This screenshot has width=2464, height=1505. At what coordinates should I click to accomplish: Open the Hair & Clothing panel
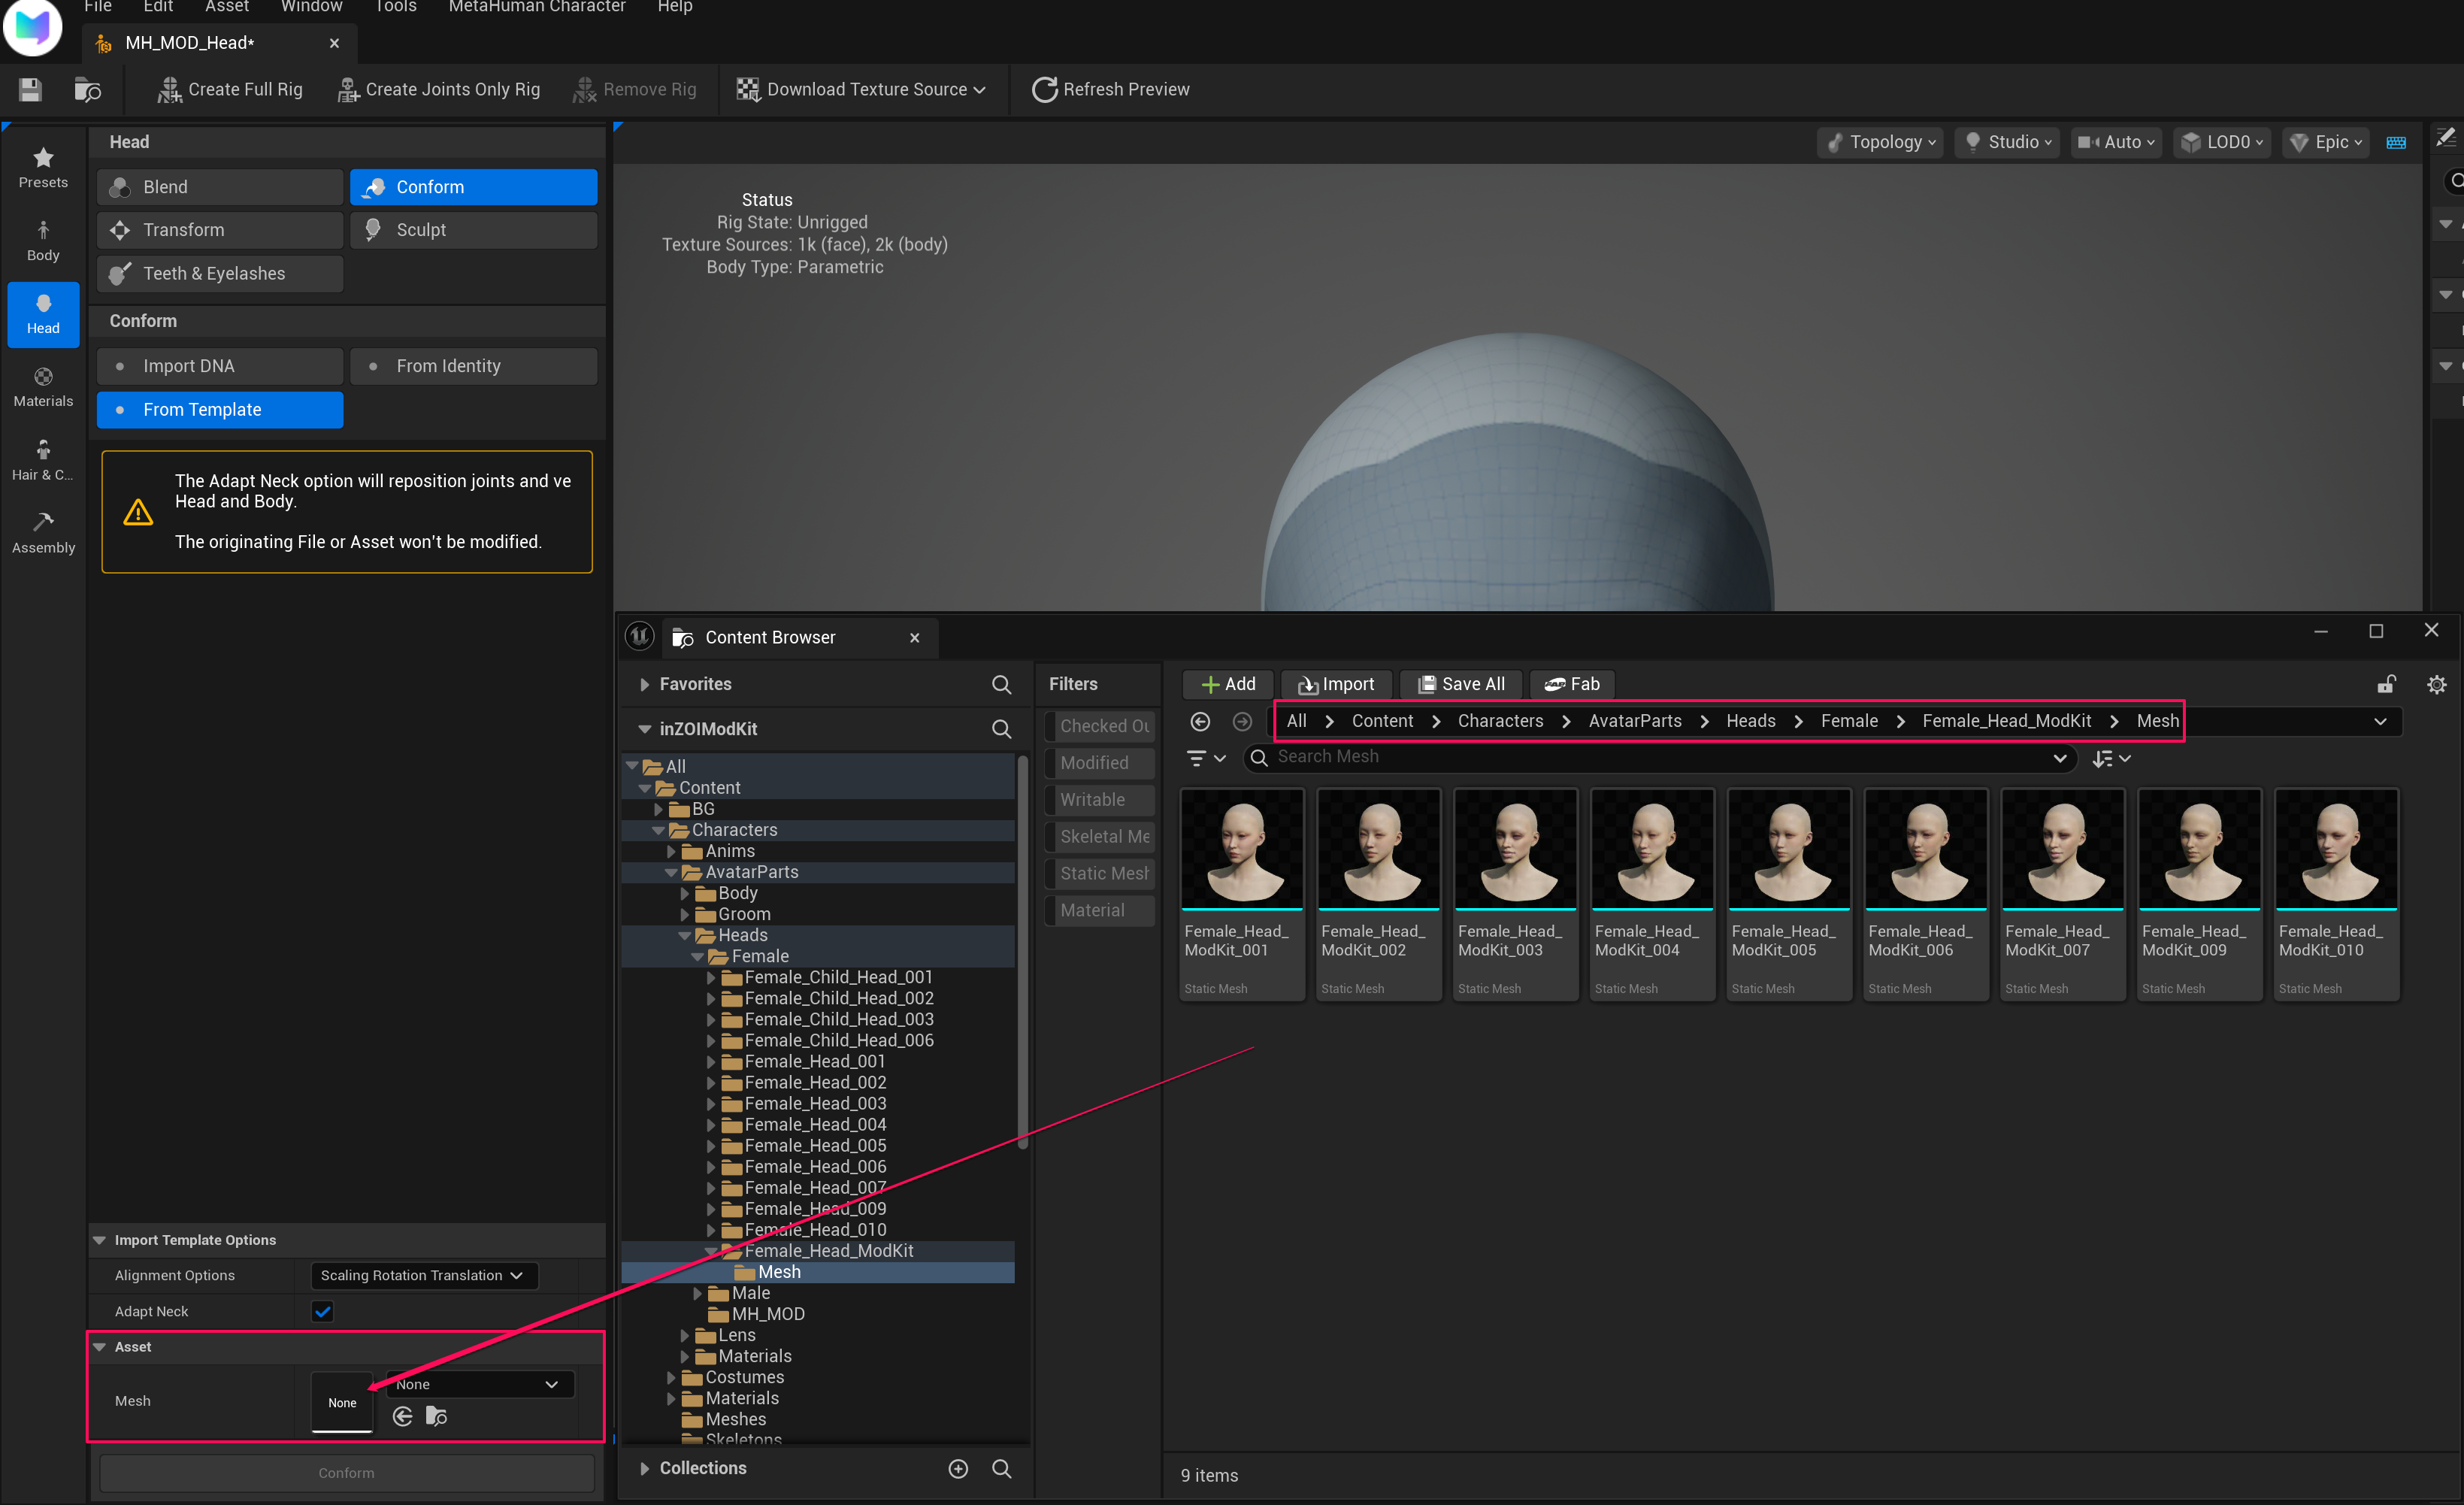click(43, 459)
